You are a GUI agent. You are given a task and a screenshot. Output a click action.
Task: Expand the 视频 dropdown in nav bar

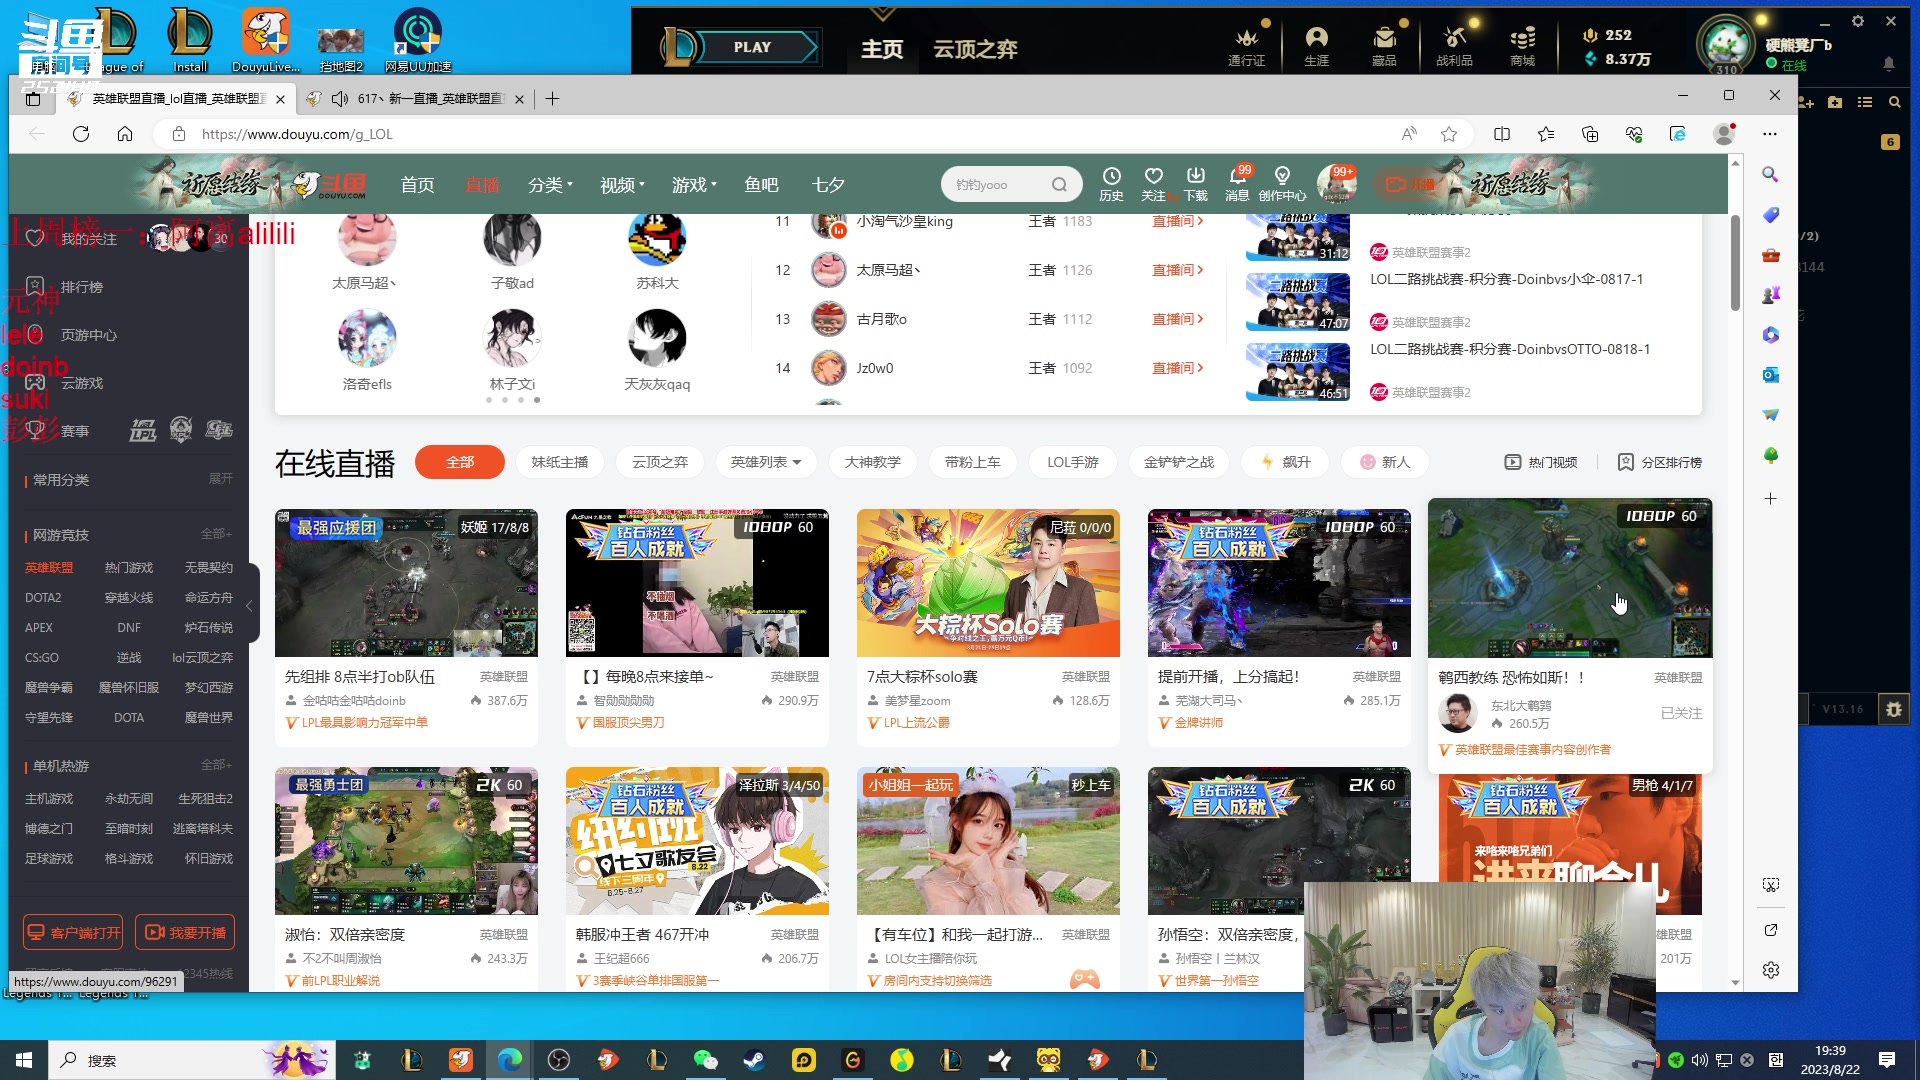point(622,185)
